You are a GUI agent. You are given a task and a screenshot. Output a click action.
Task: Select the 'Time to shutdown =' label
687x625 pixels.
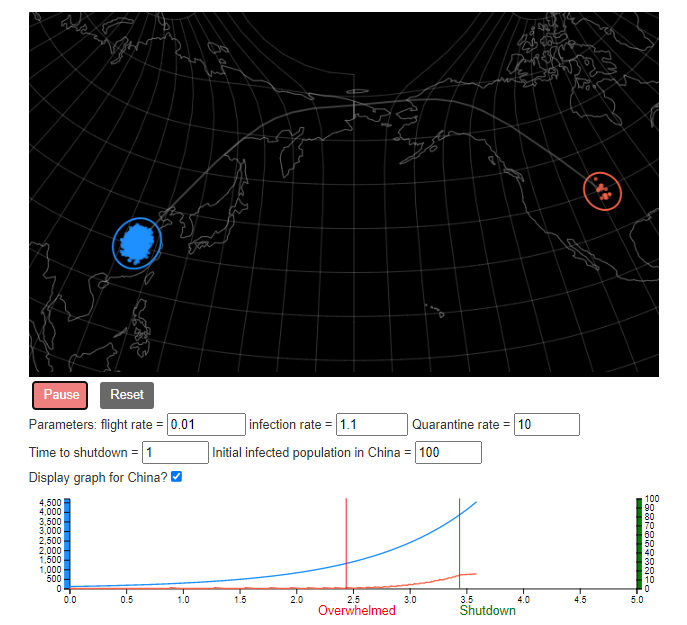pyautogui.click(x=84, y=452)
